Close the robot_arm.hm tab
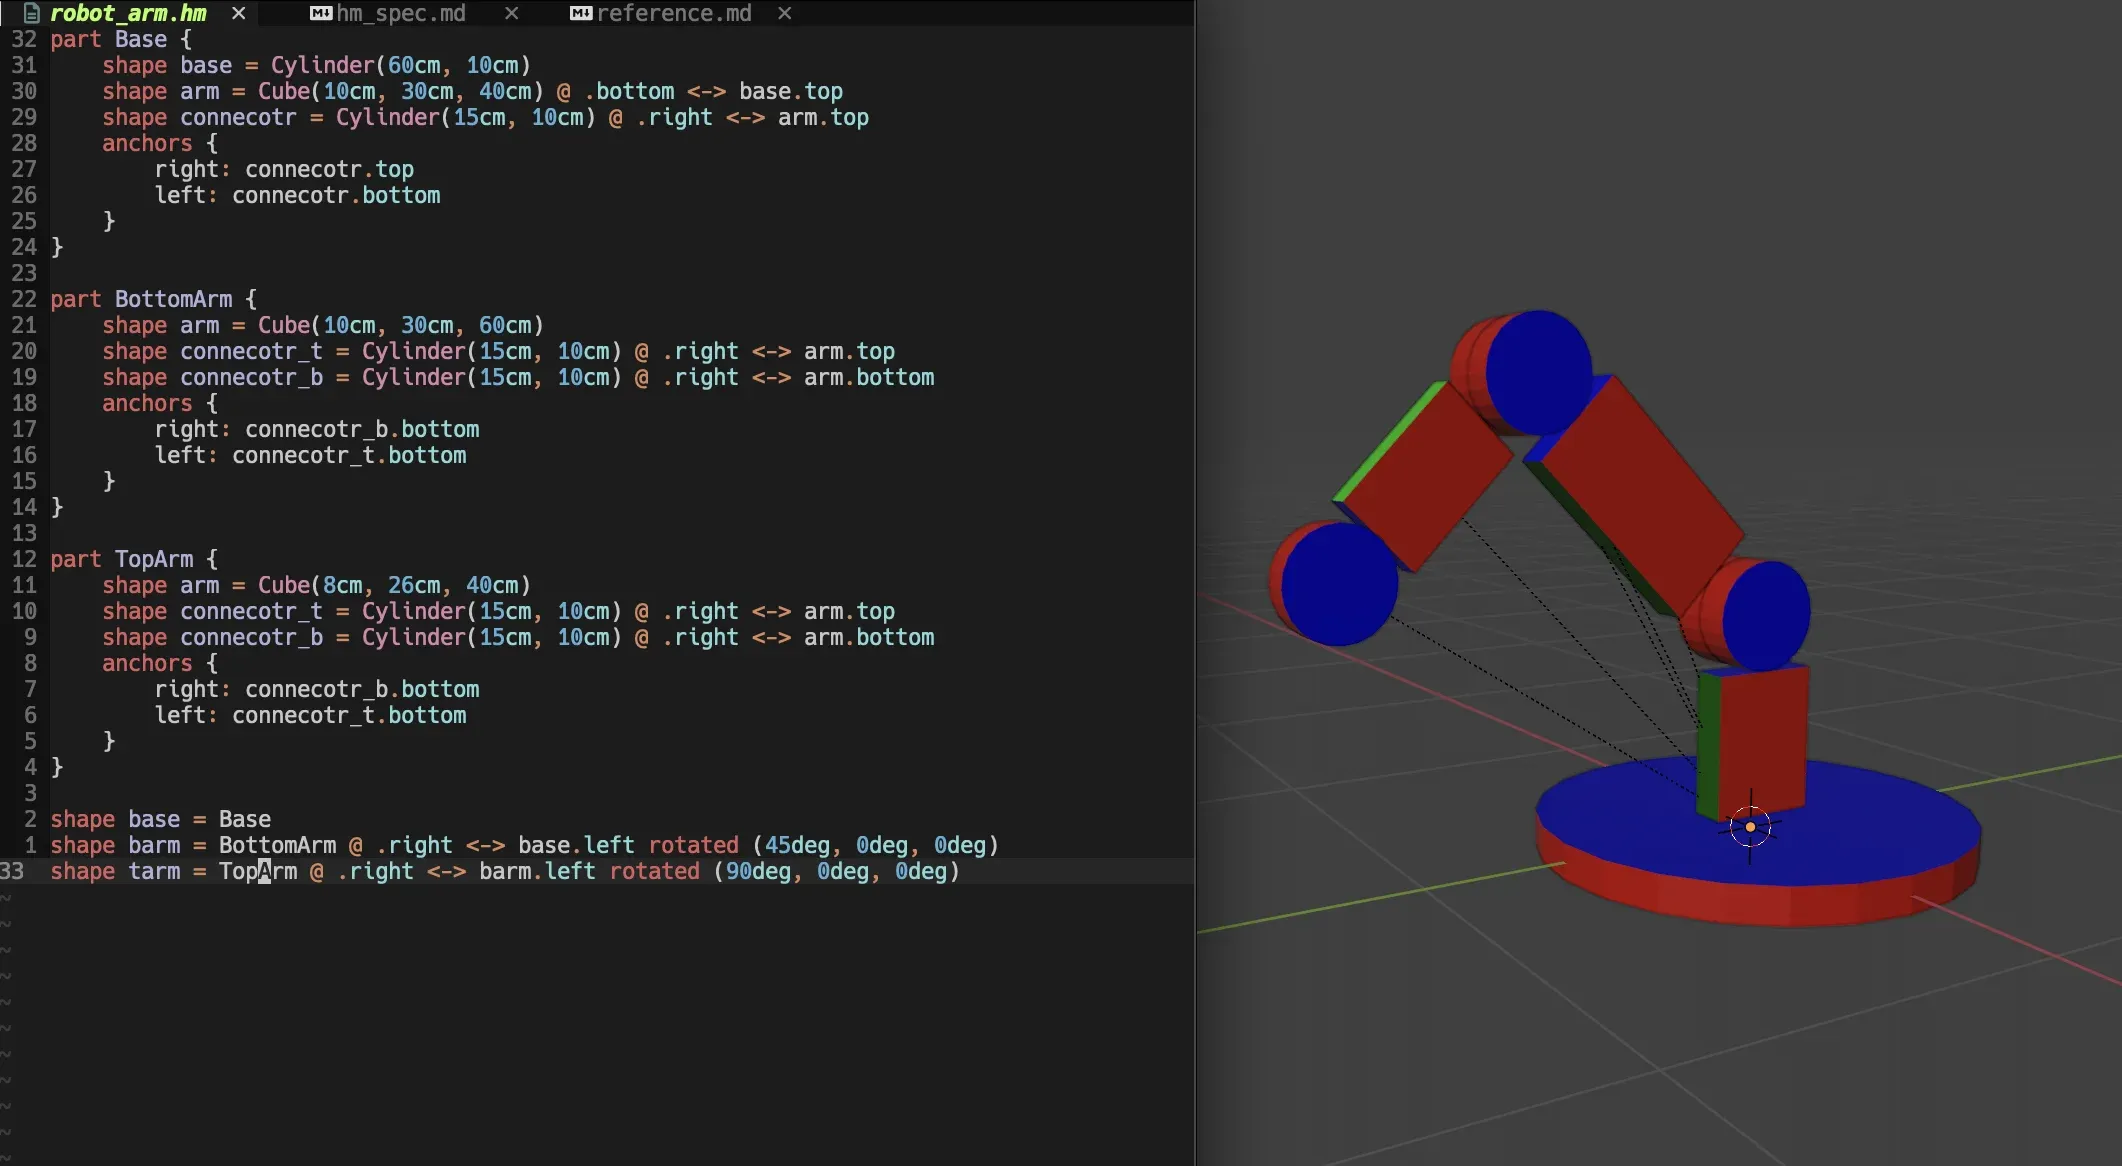The image size is (2122, 1166). tap(238, 13)
